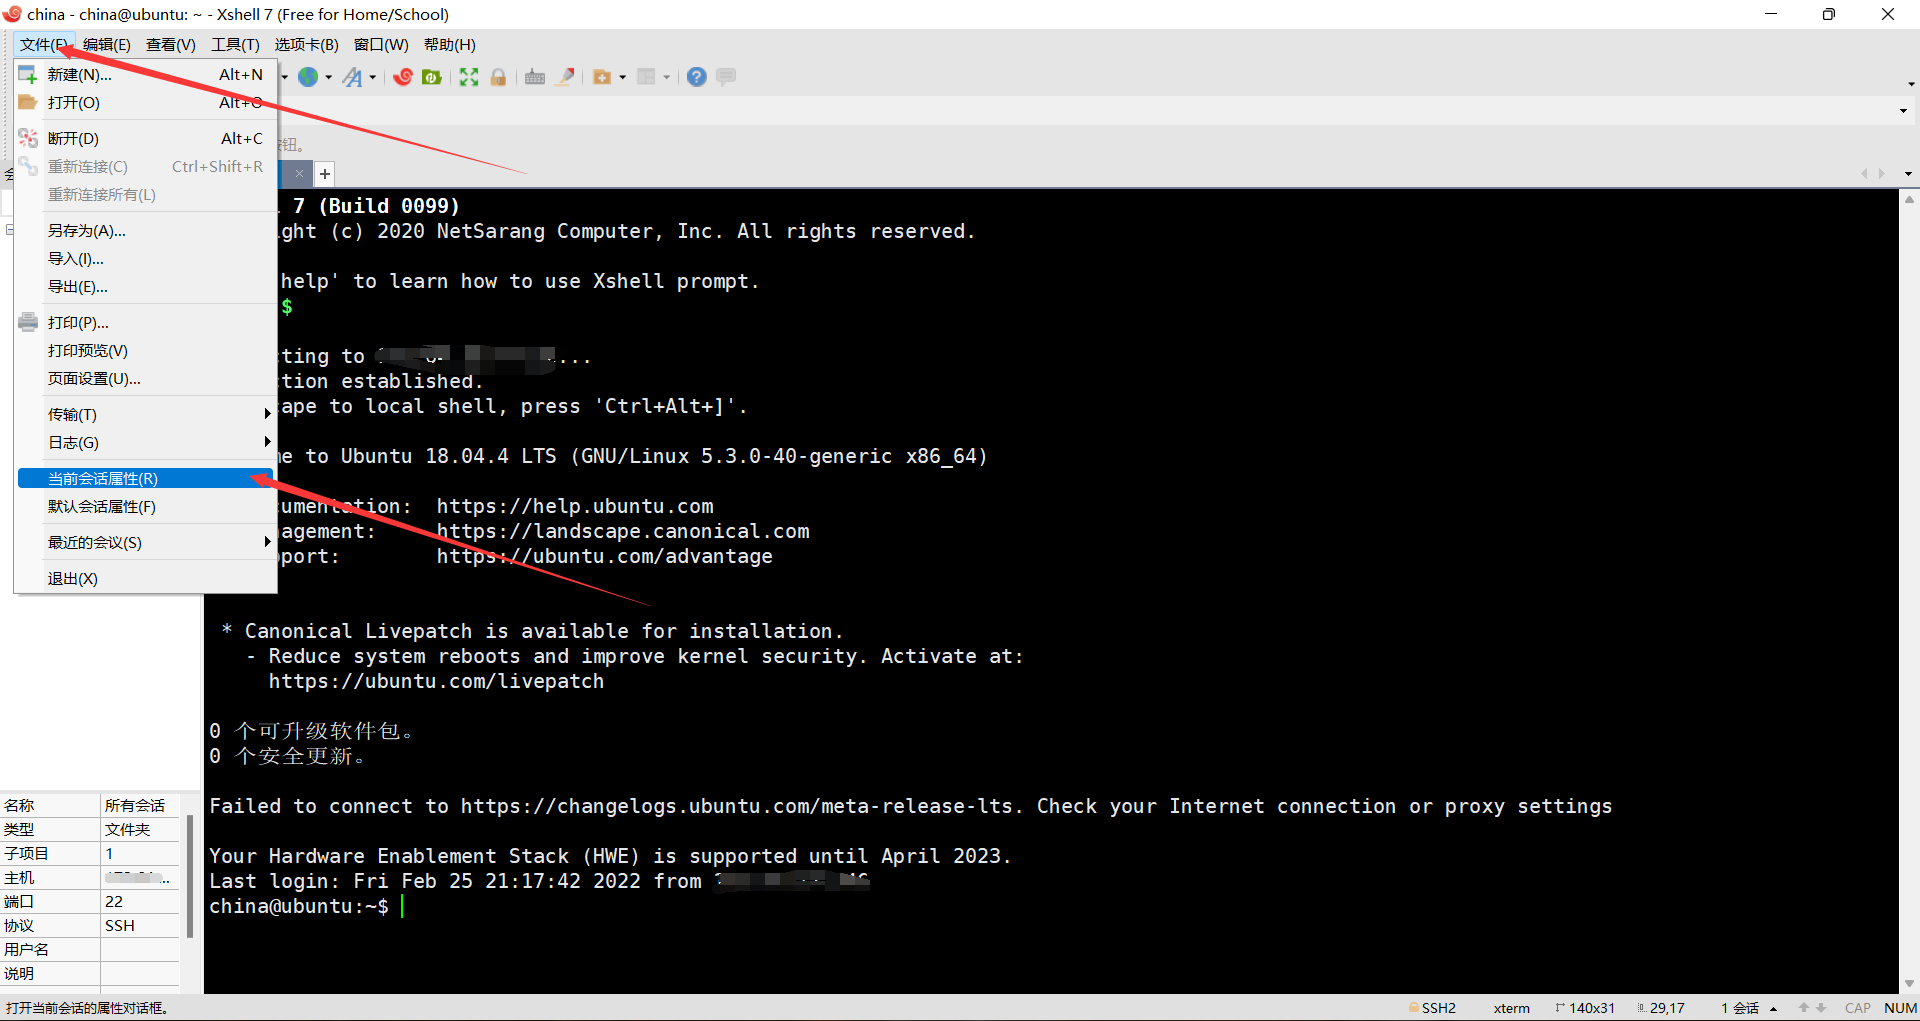
Task: Open tab list dropdown arrow
Action: (1908, 174)
